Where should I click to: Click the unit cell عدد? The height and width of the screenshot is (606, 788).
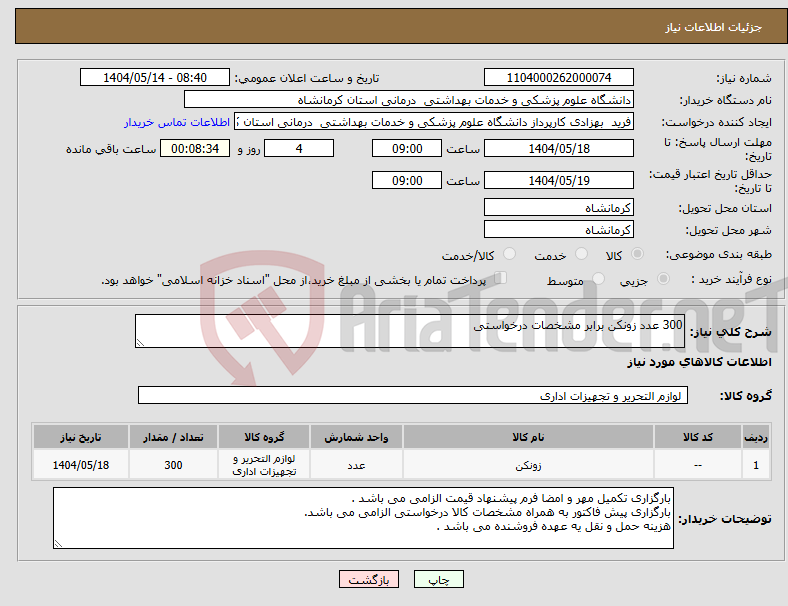pyautogui.click(x=356, y=465)
